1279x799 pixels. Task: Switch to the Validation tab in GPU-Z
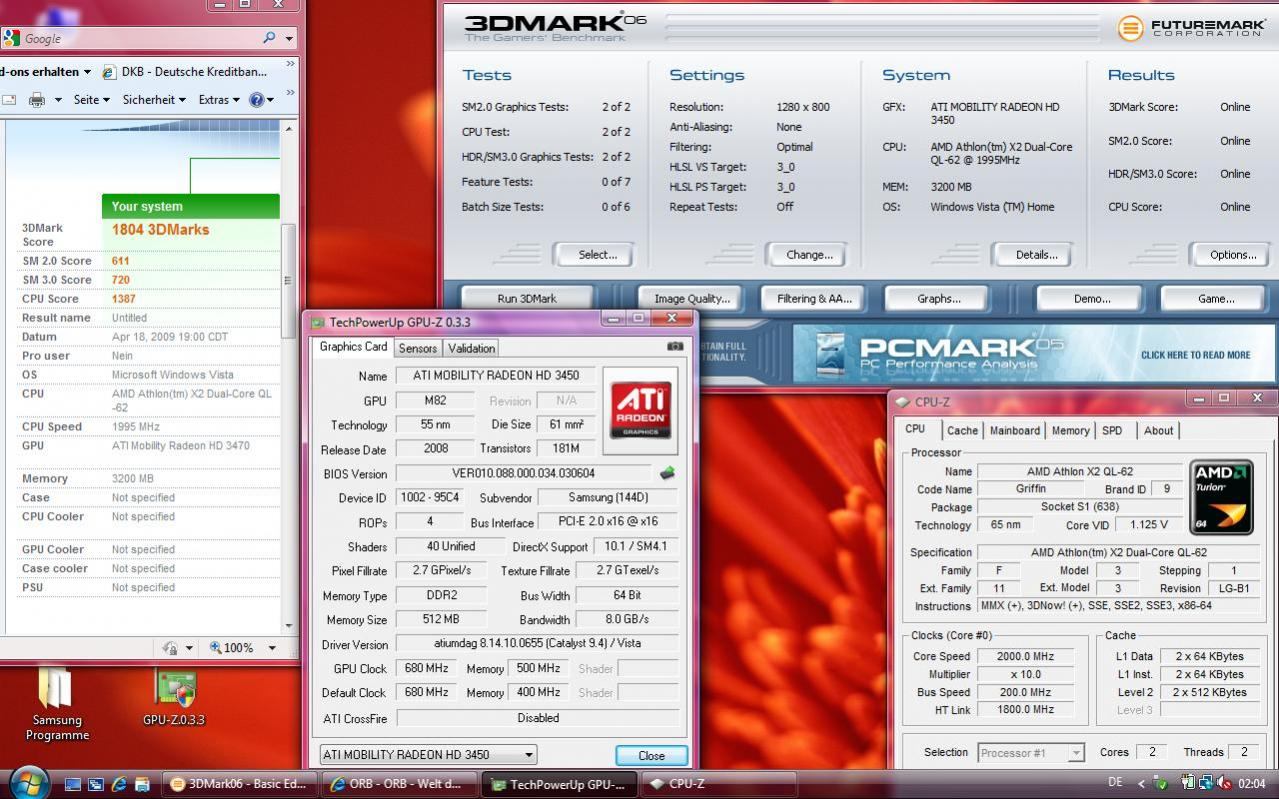coord(471,348)
